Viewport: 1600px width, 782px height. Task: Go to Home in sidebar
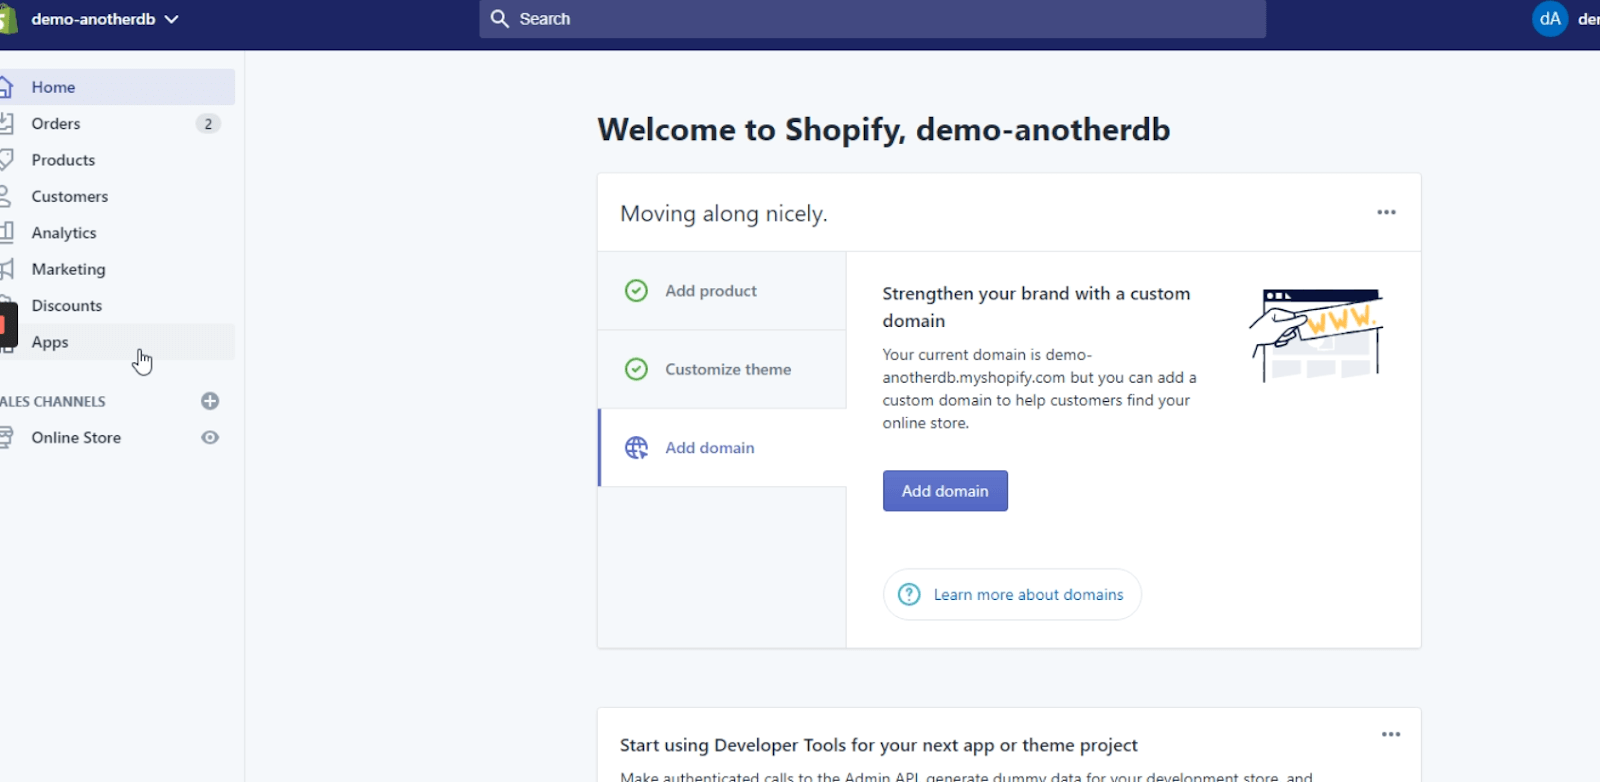117,87
